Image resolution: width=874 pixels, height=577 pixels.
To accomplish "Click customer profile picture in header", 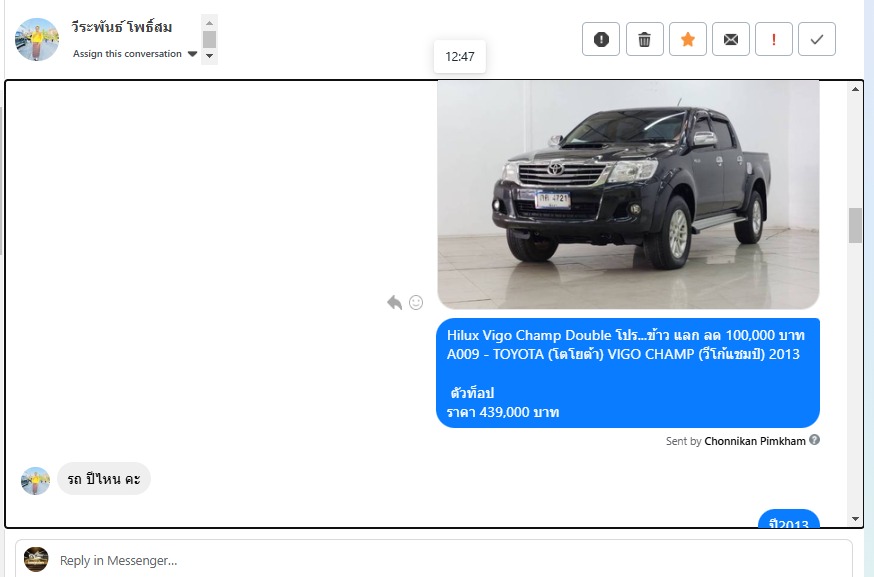I will click(37, 39).
